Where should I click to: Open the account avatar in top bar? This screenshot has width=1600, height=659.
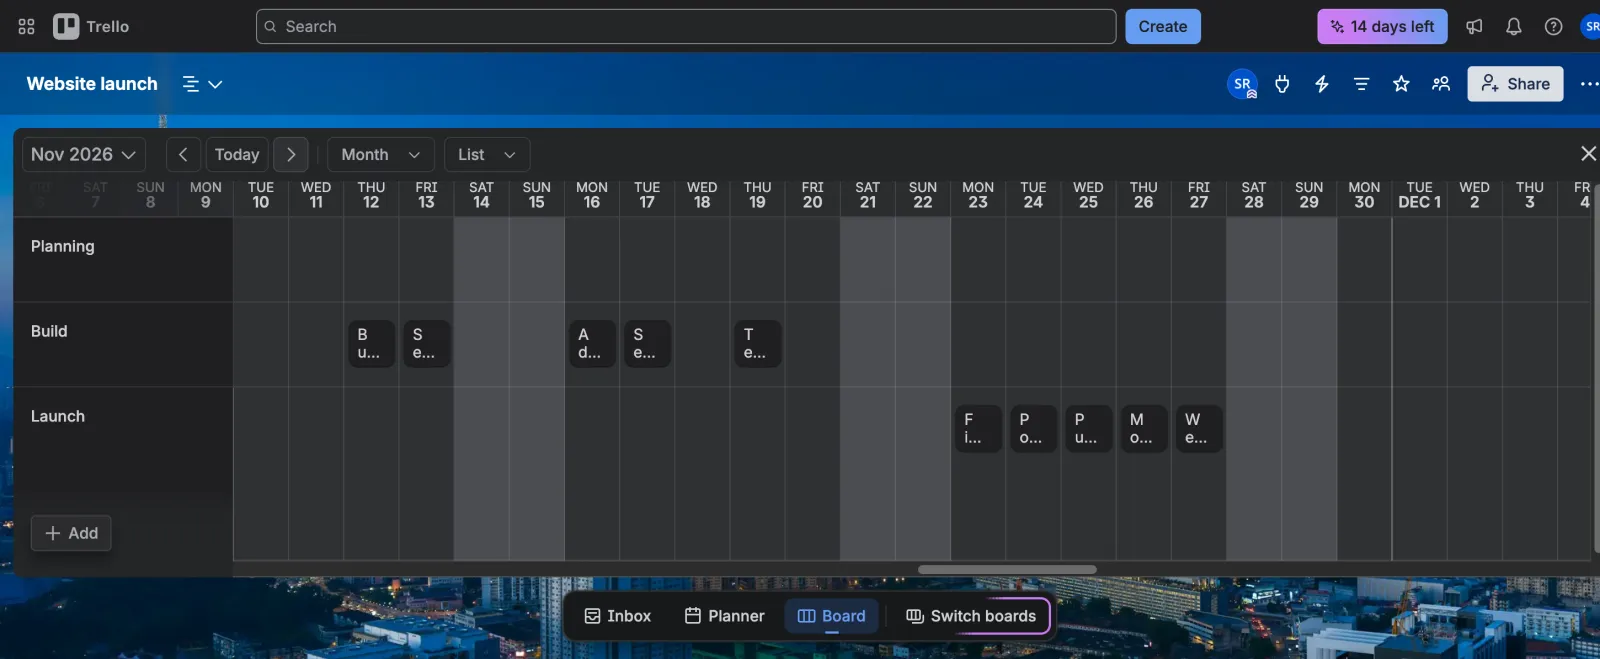tap(1590, 27)
